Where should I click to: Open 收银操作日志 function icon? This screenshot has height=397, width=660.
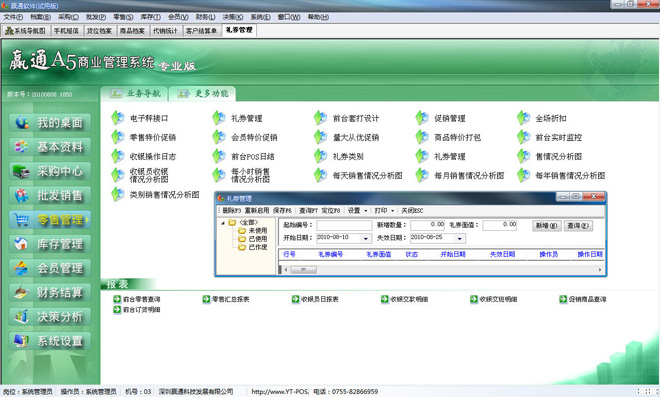pos(118,156)
